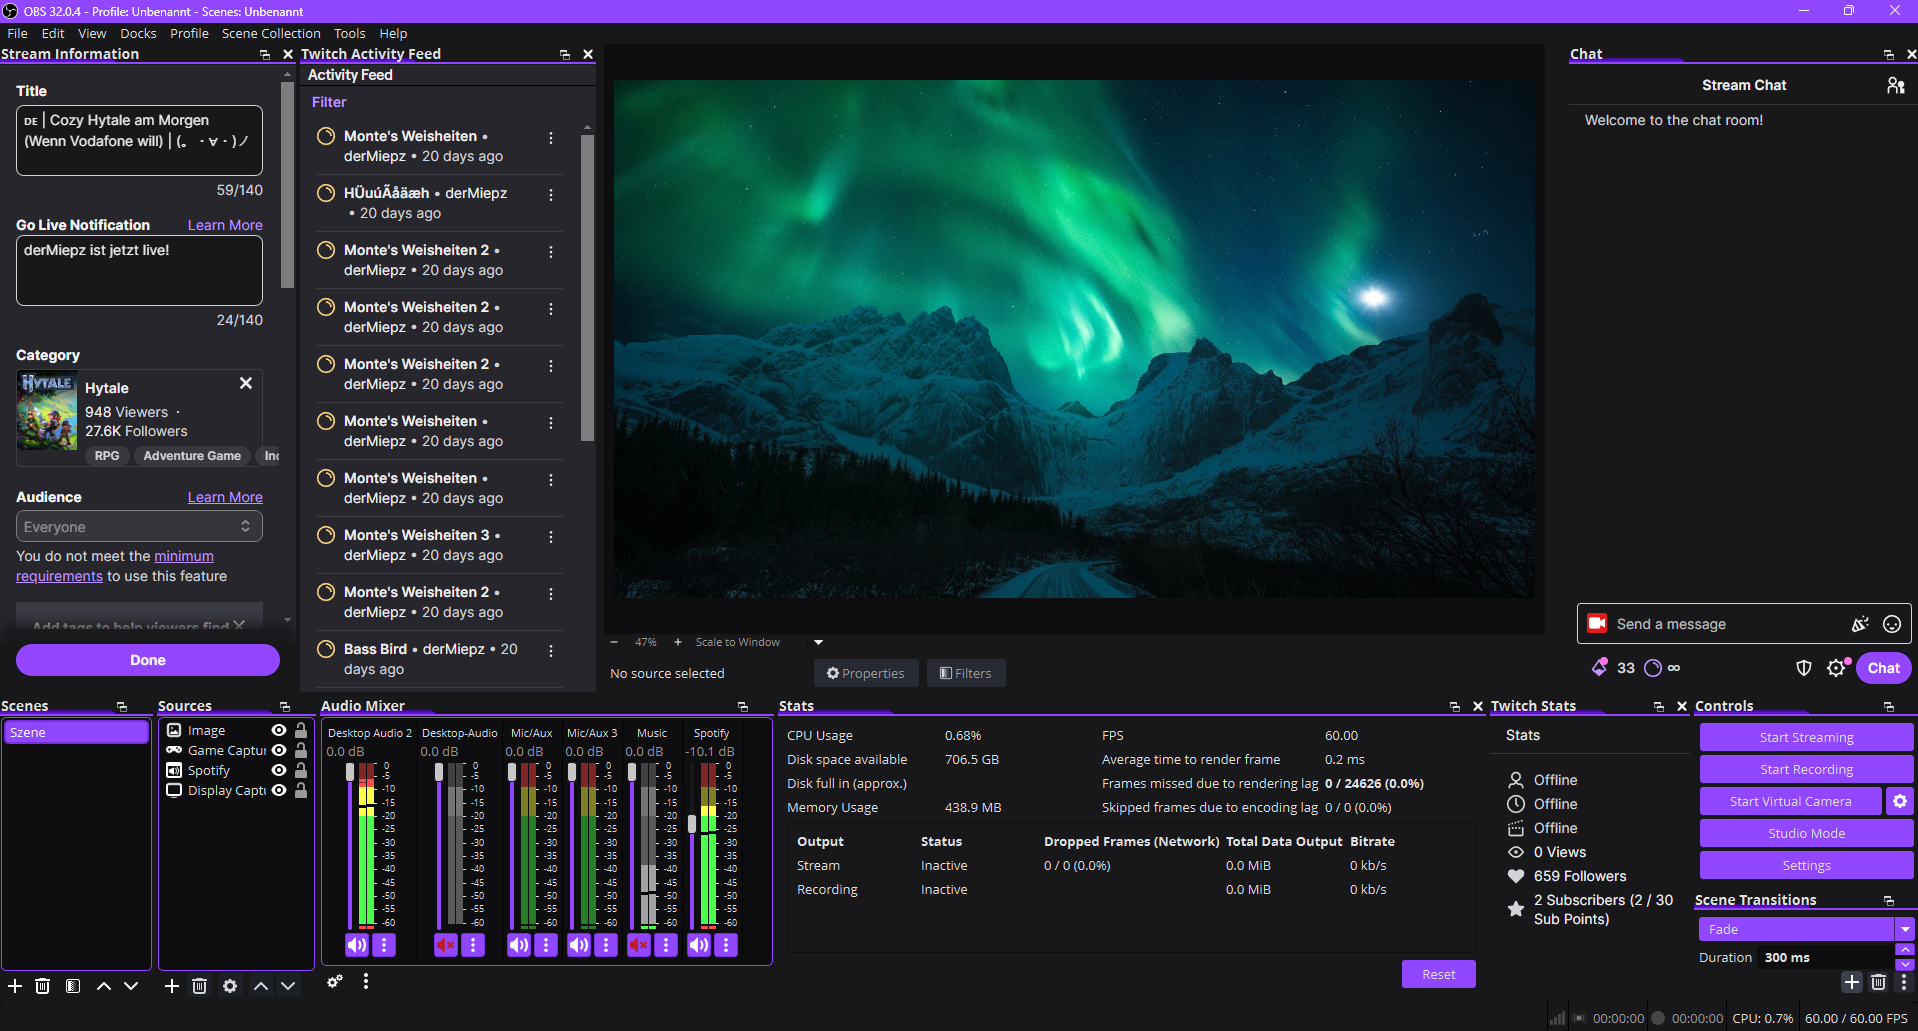The height and width of the screenshot is (1031, 1918).
Task: Add a scene transition with plus icon
Action: (1852, 982)
